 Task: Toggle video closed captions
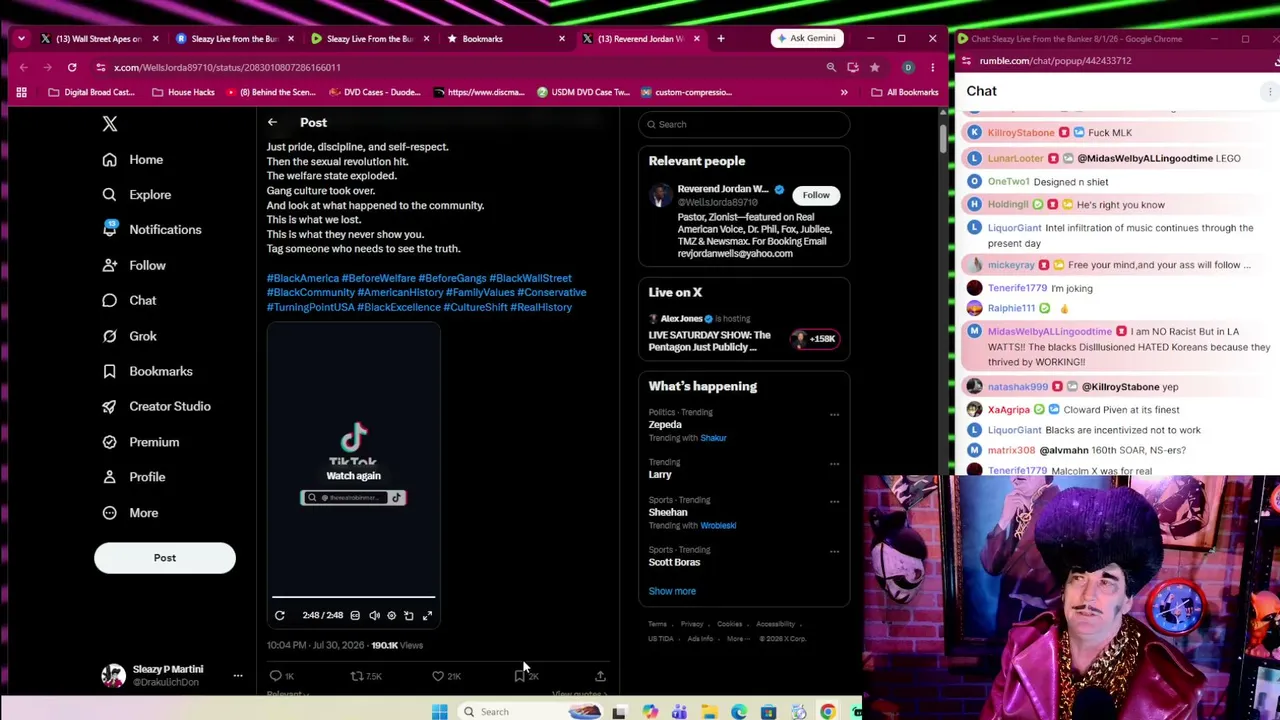coord(355,616)
